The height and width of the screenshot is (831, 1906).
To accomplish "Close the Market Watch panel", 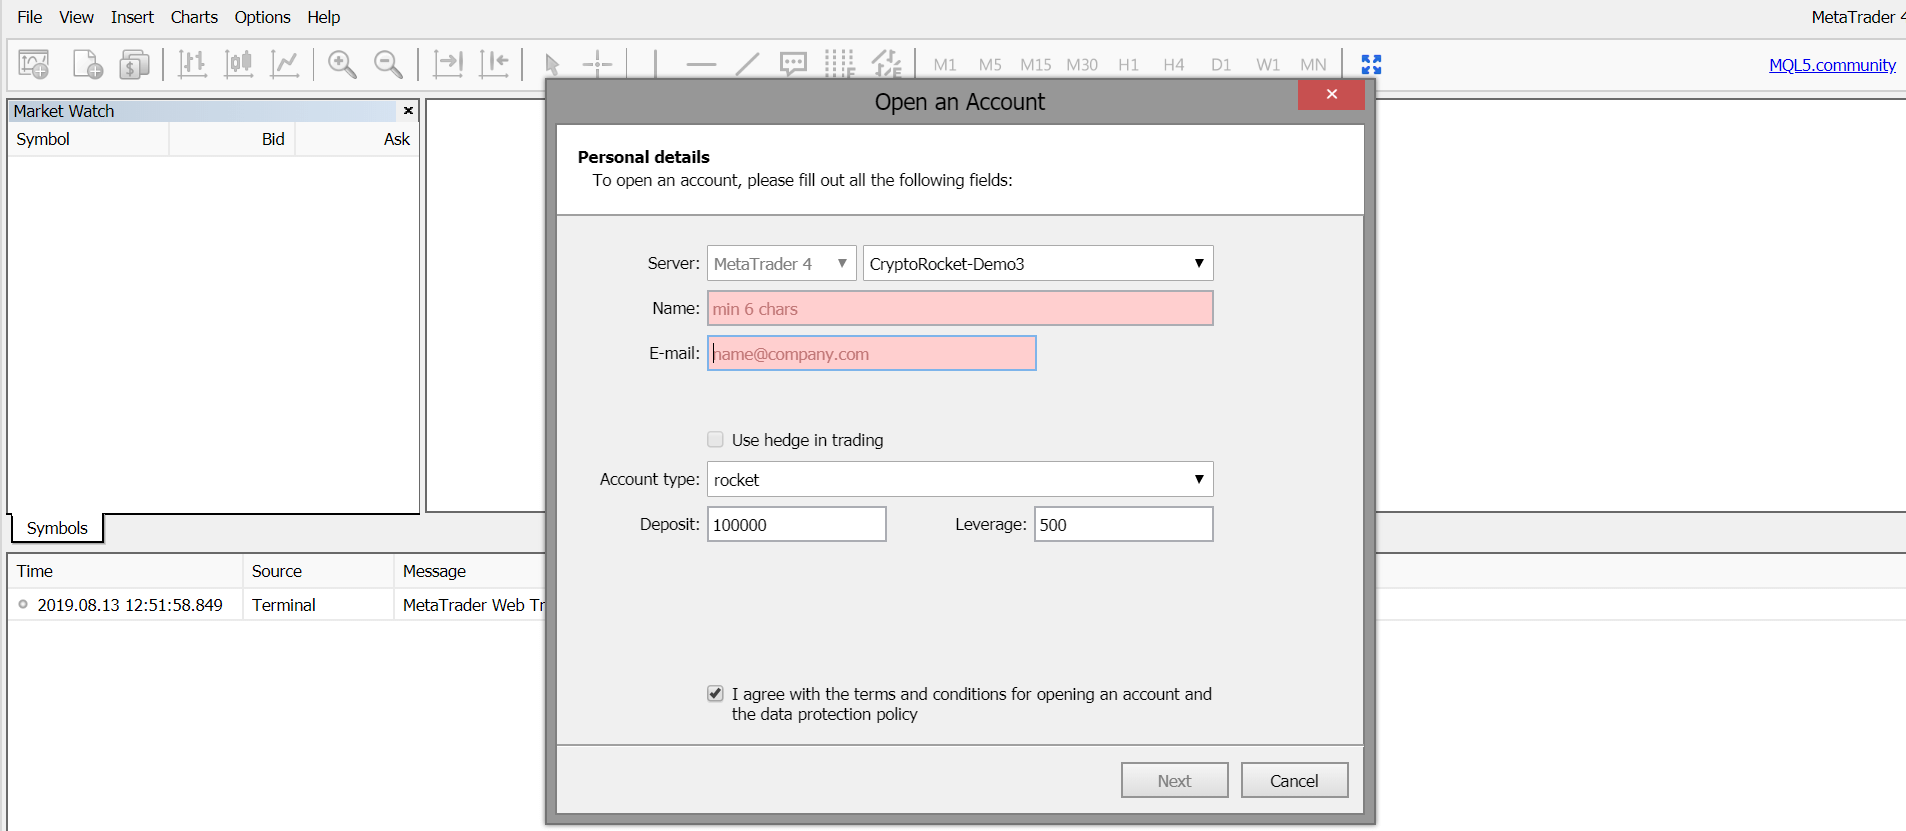I will (408, 111).
